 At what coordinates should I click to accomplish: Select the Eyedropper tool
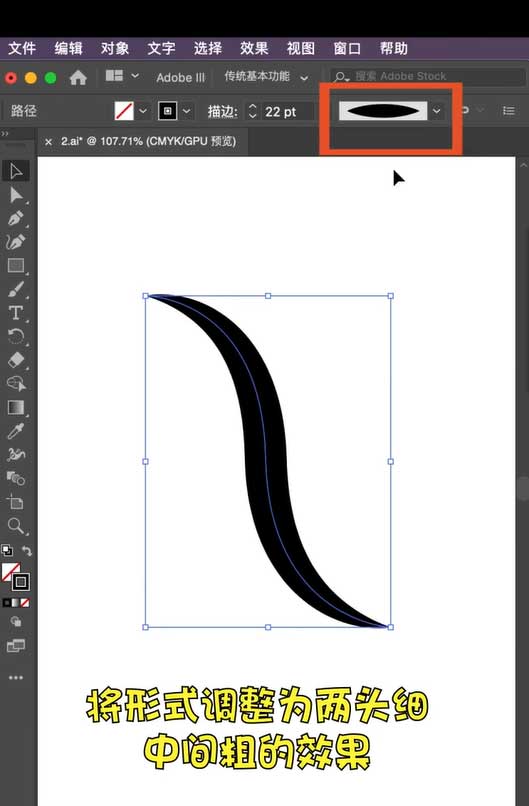click(15, 431)
